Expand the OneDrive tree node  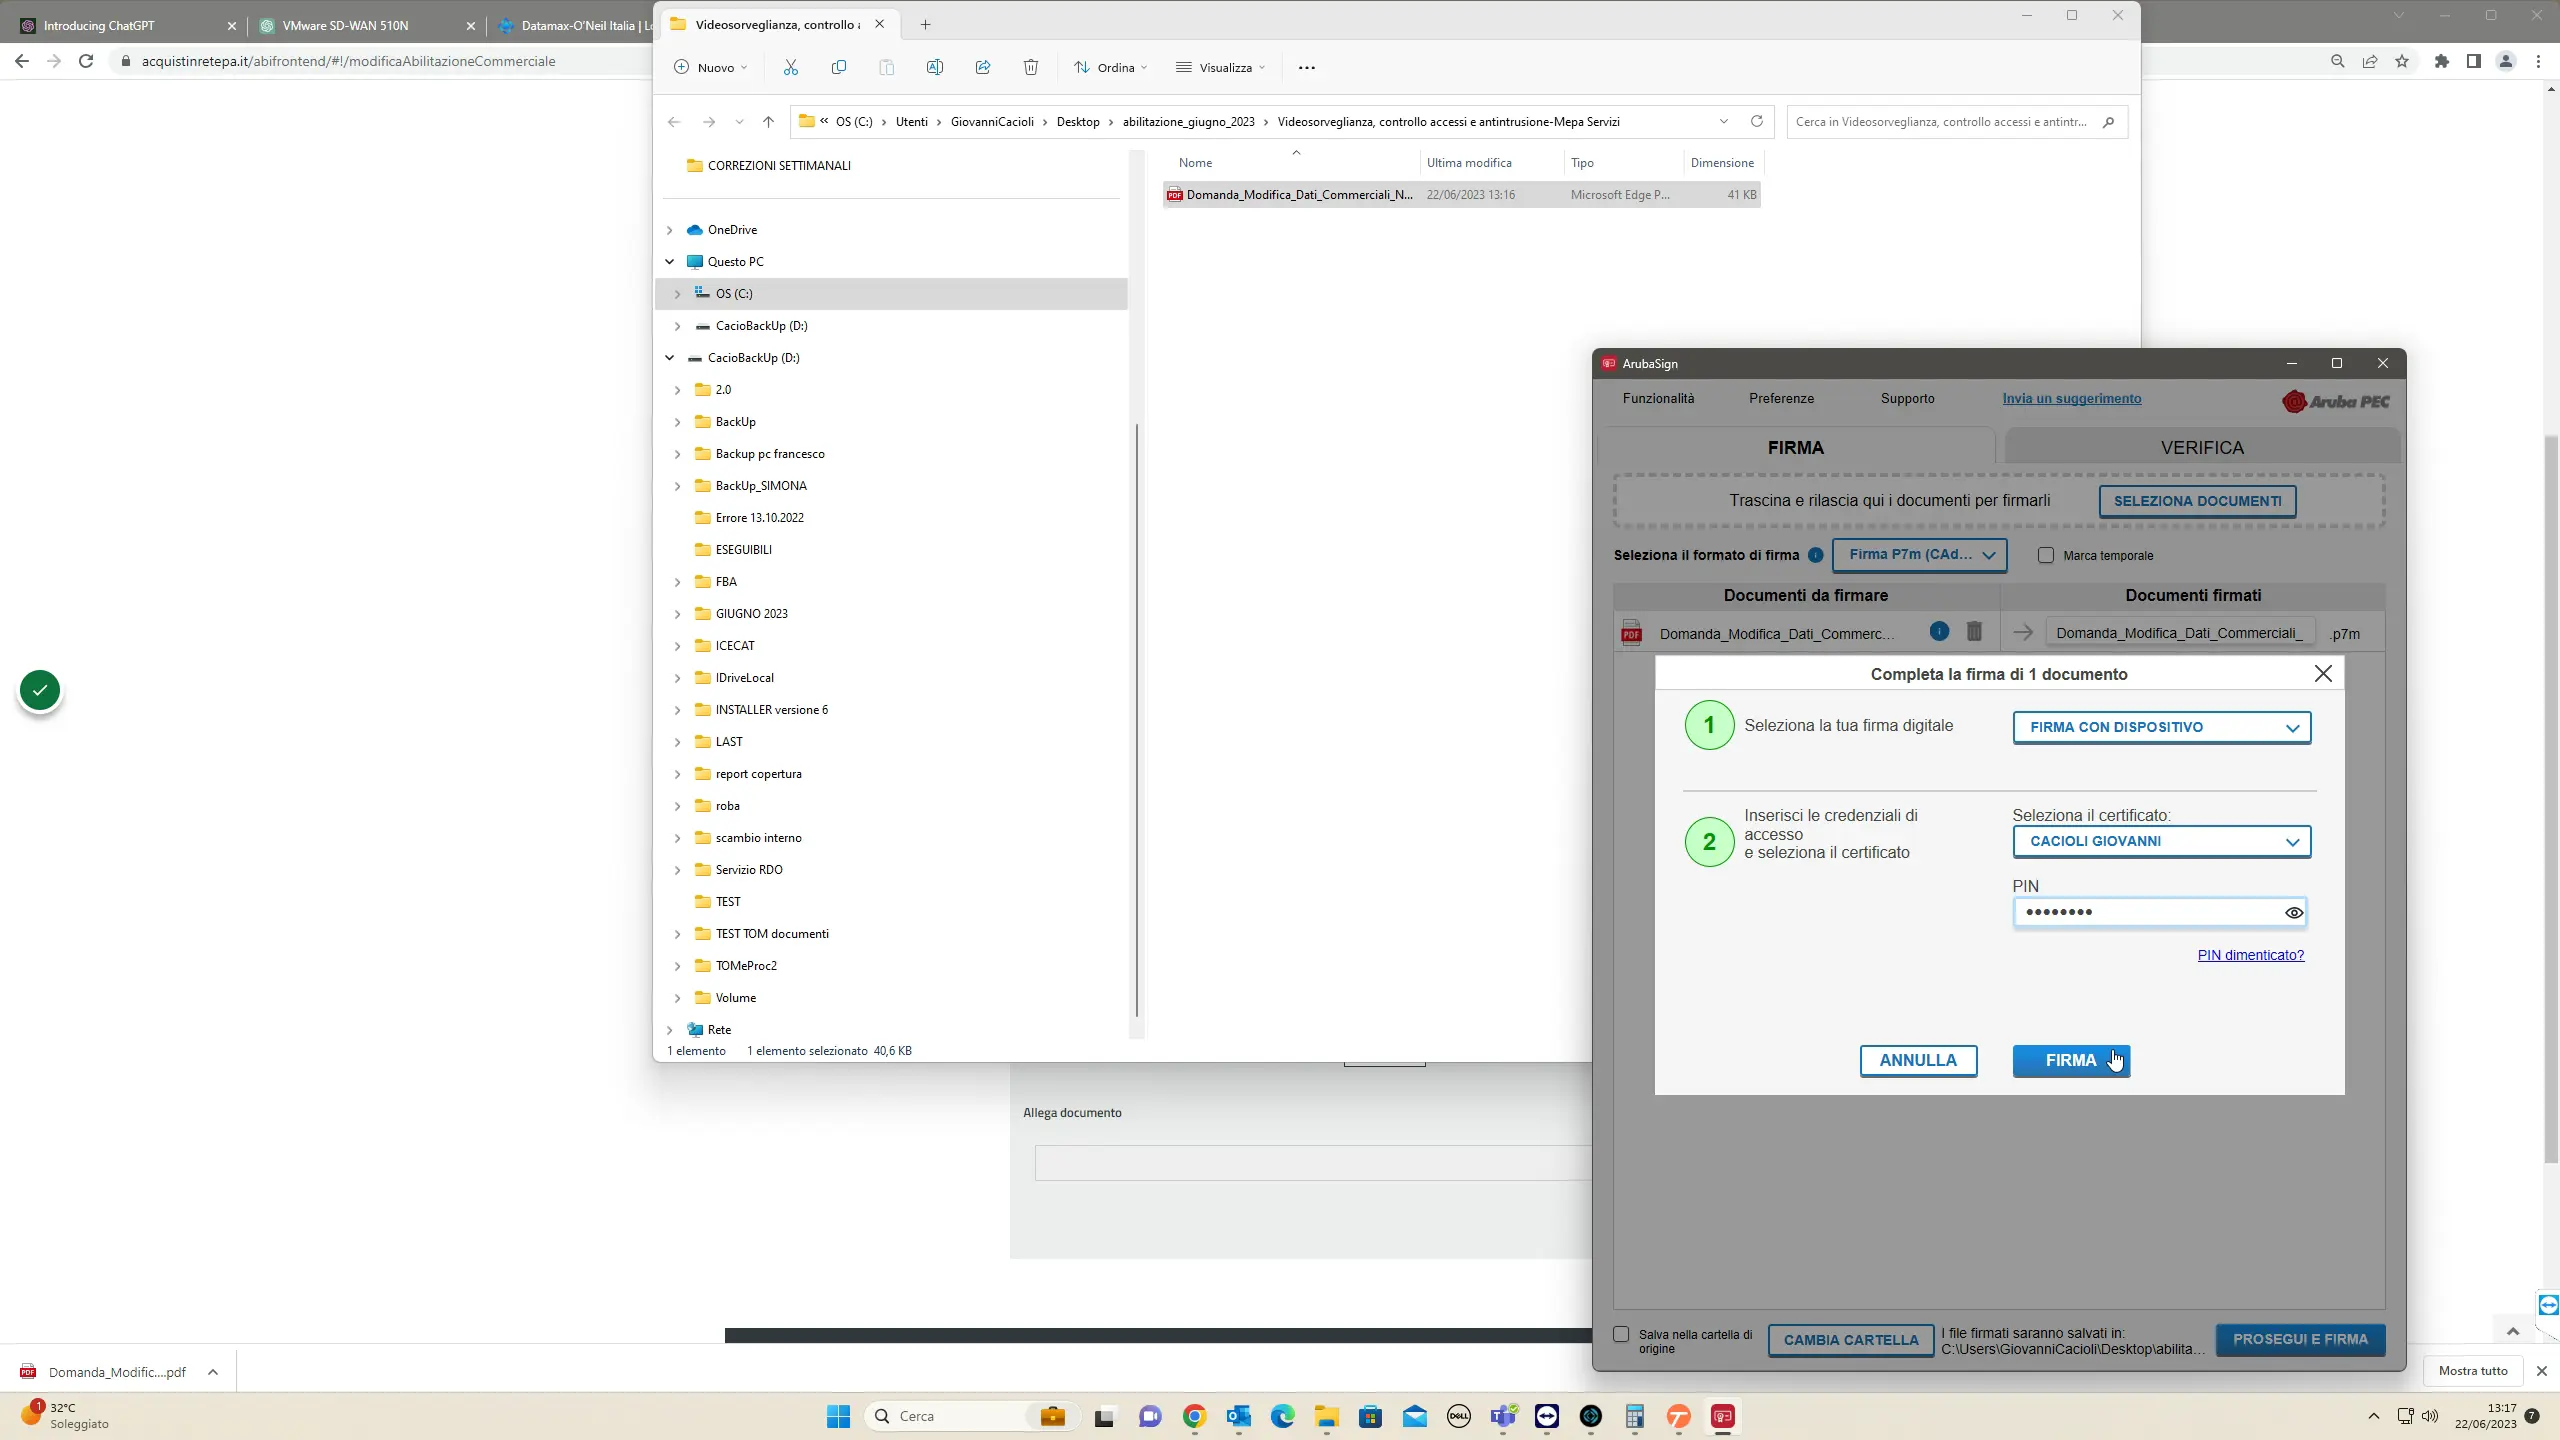click(x=669, y=230)
